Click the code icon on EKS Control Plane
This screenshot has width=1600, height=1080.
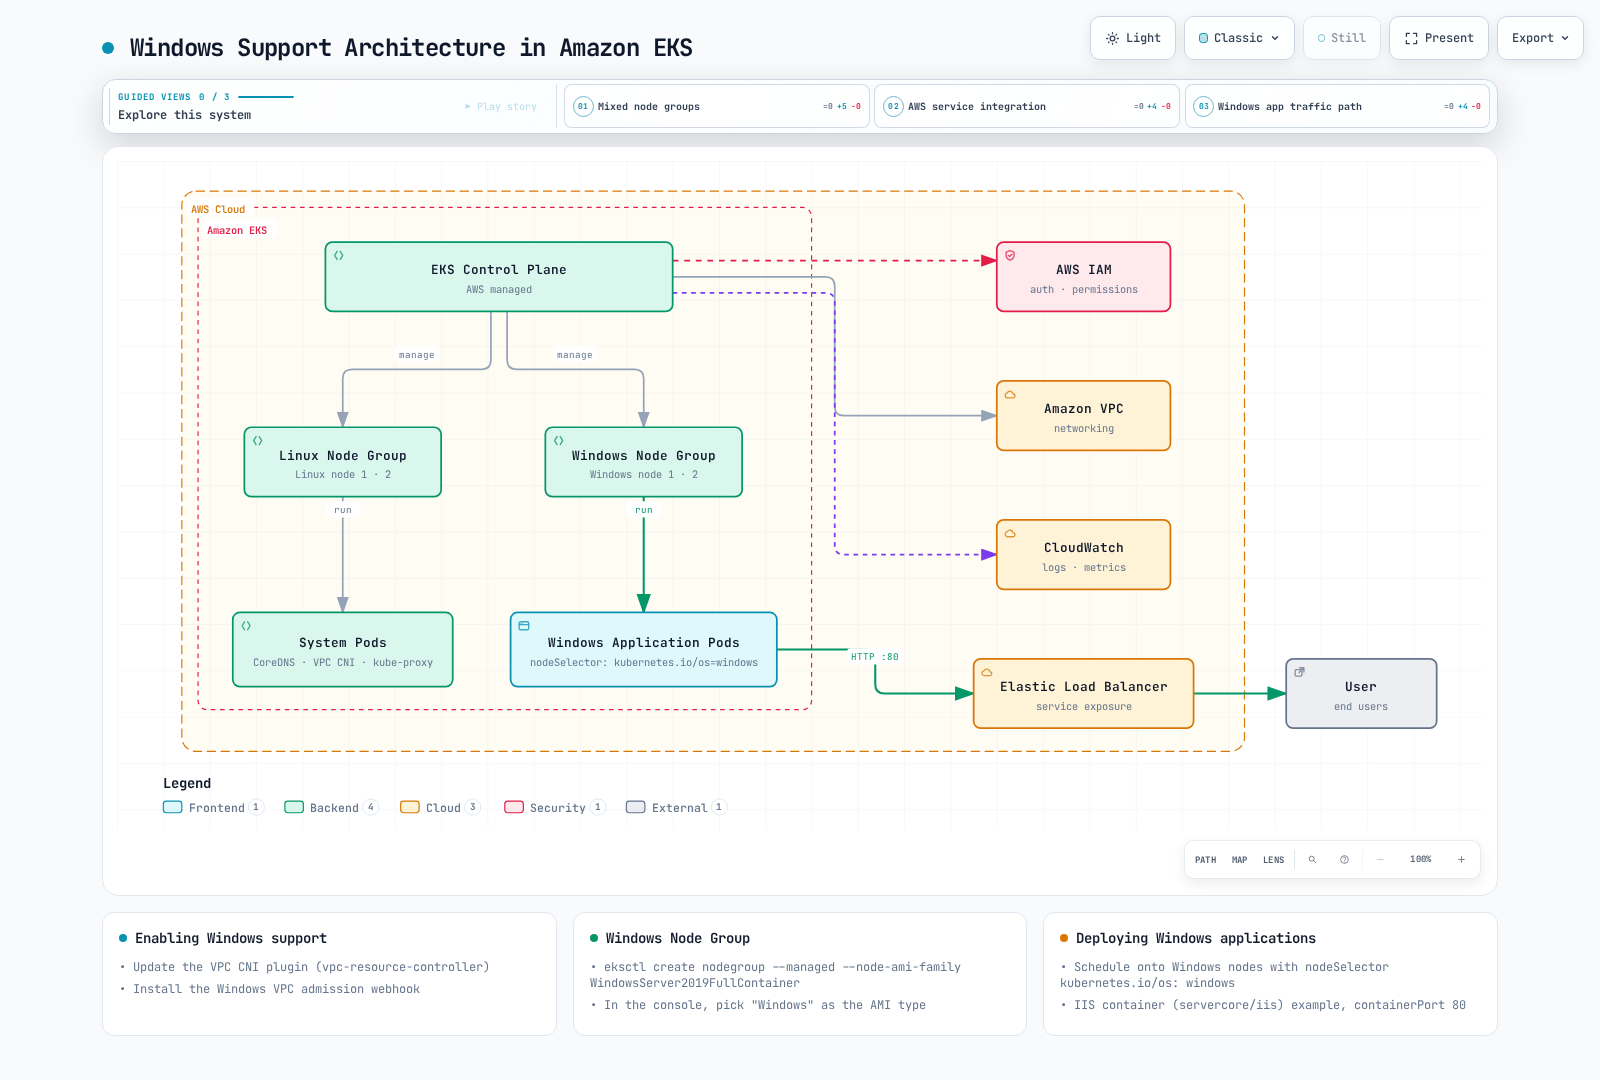(339, 256)
